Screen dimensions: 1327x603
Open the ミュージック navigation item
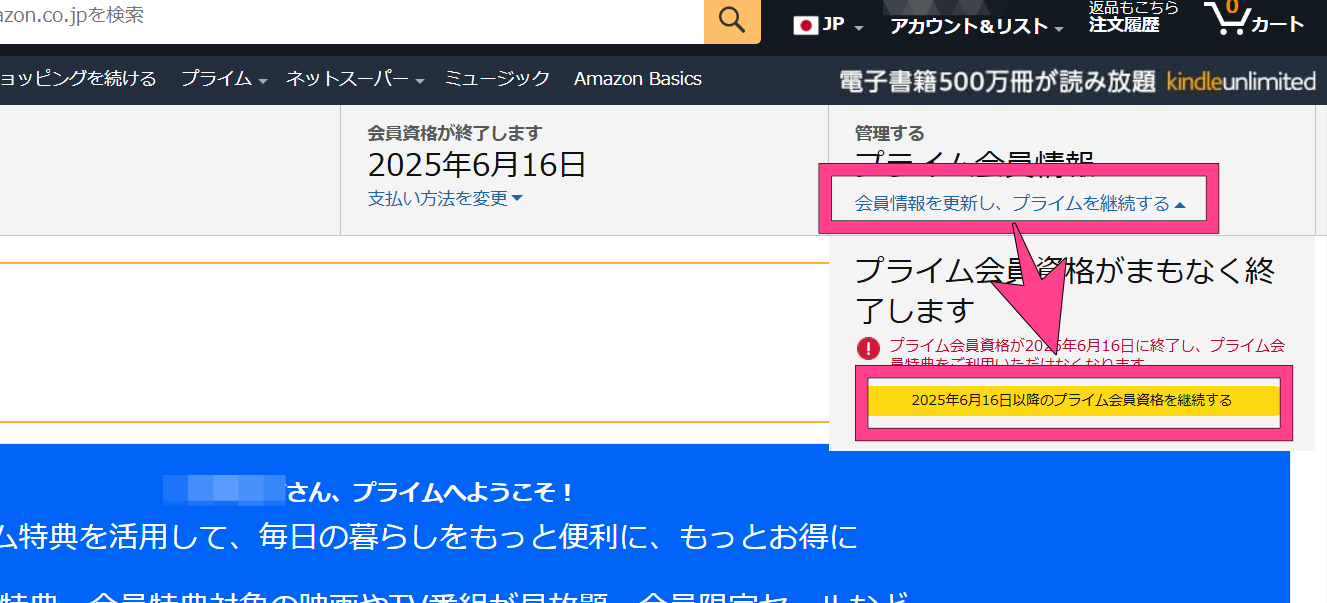(497, 79)
